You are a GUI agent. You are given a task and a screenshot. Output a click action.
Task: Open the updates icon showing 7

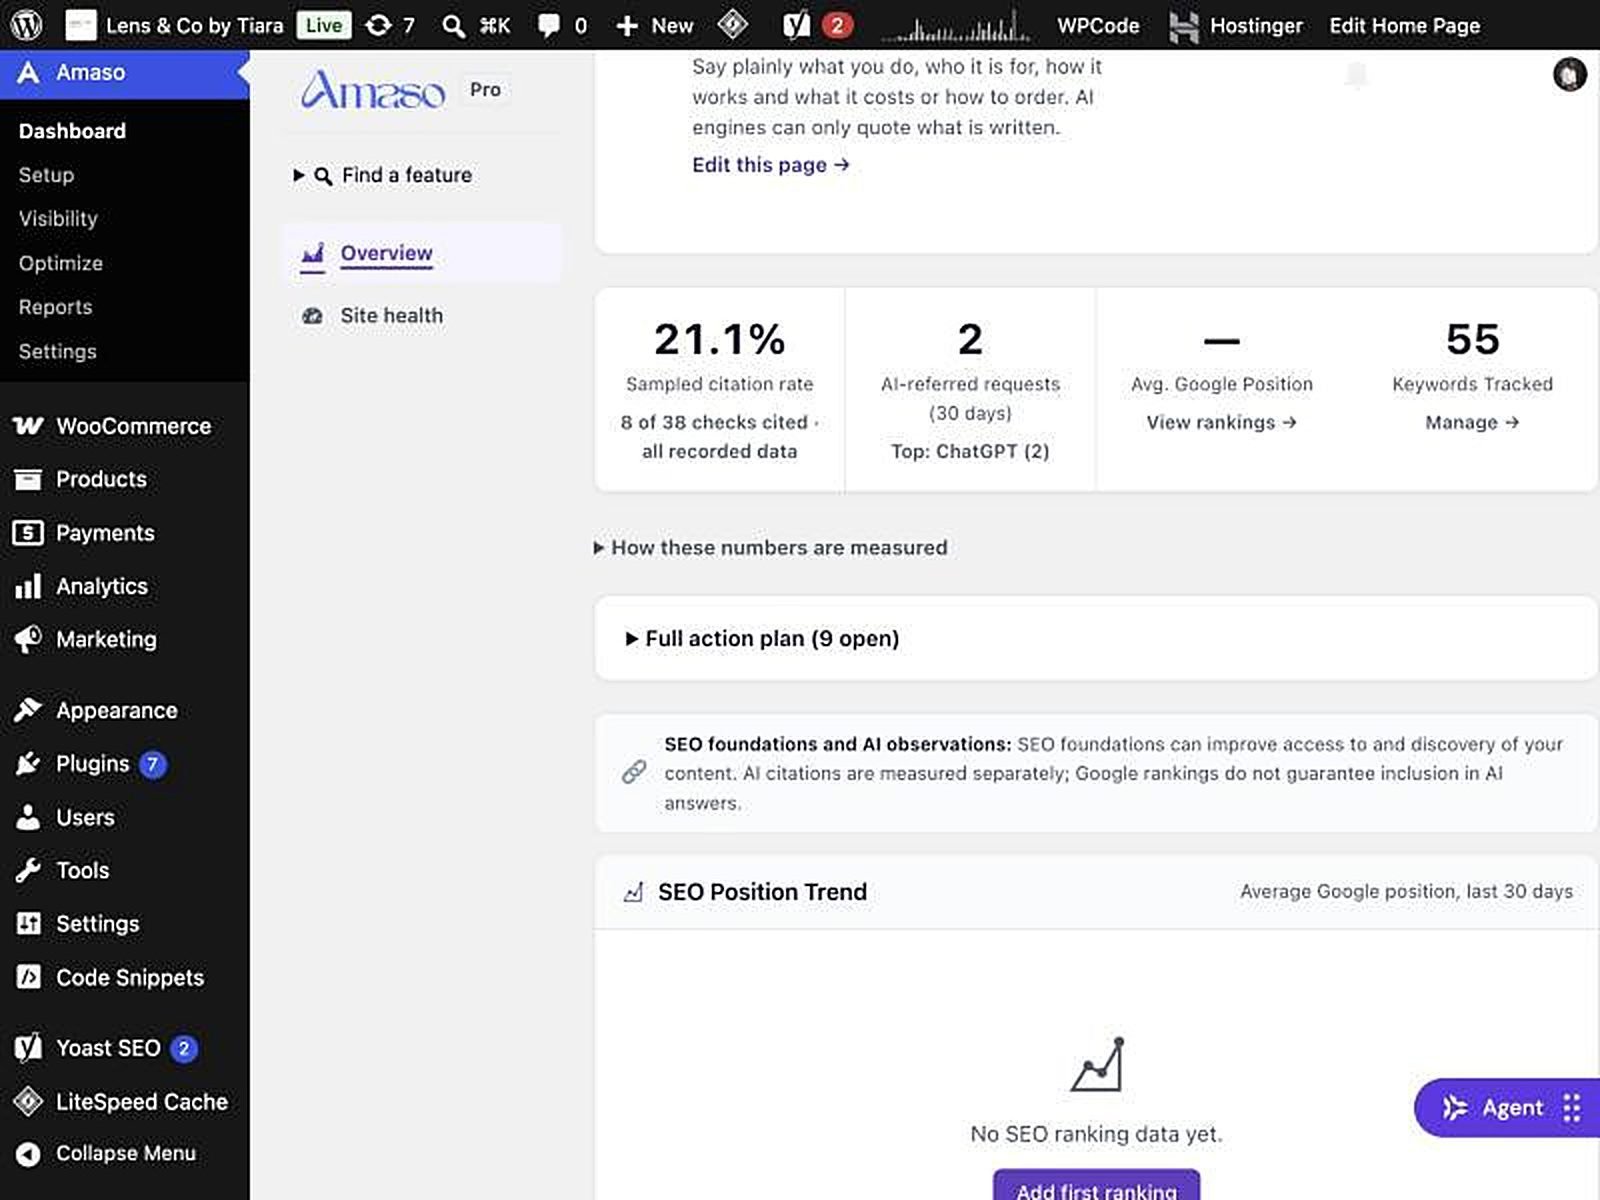(x=389, y=25)
